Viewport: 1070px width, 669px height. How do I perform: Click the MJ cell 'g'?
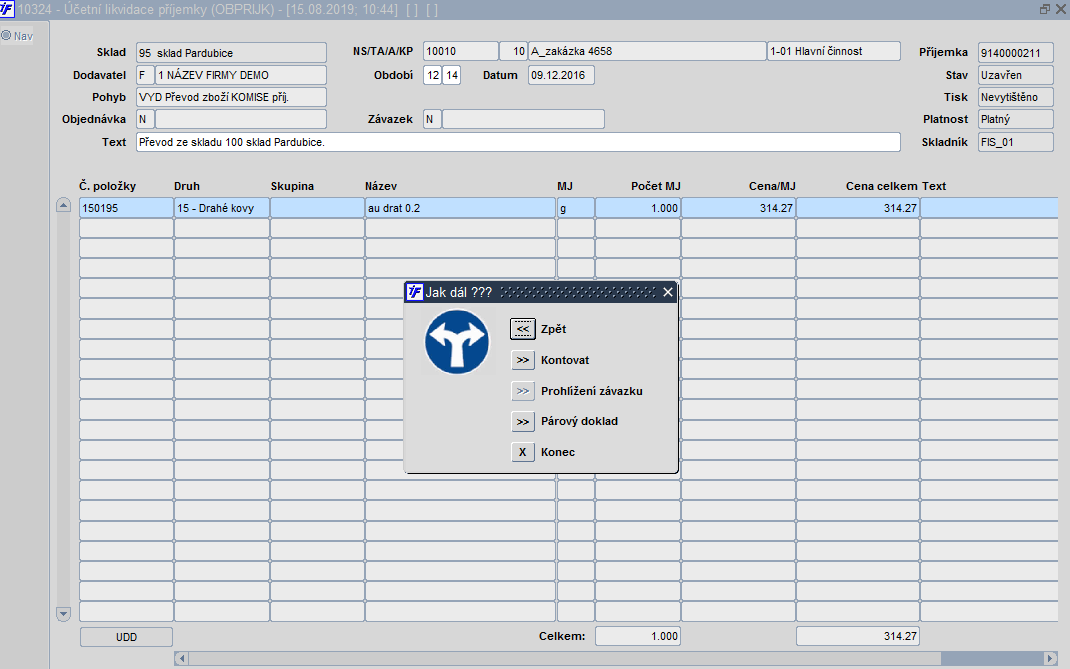576,208
